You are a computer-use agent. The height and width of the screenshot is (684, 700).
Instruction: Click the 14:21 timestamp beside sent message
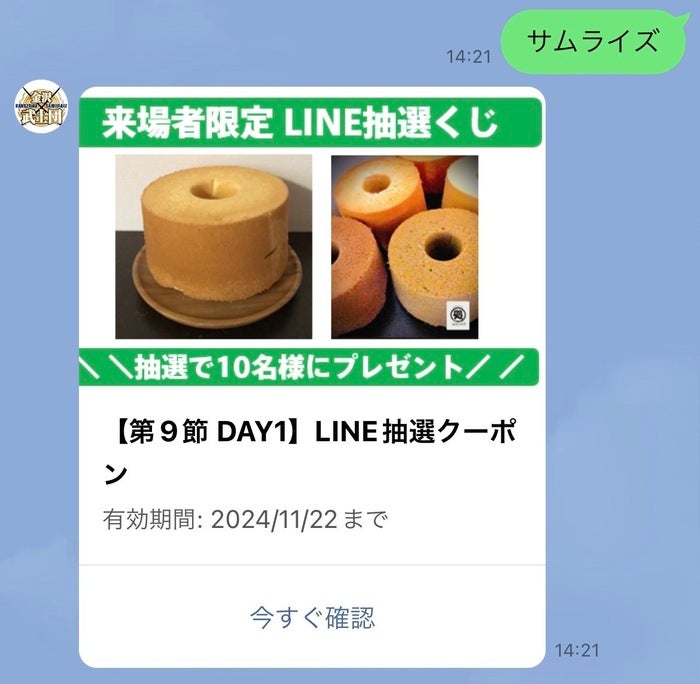468,57
